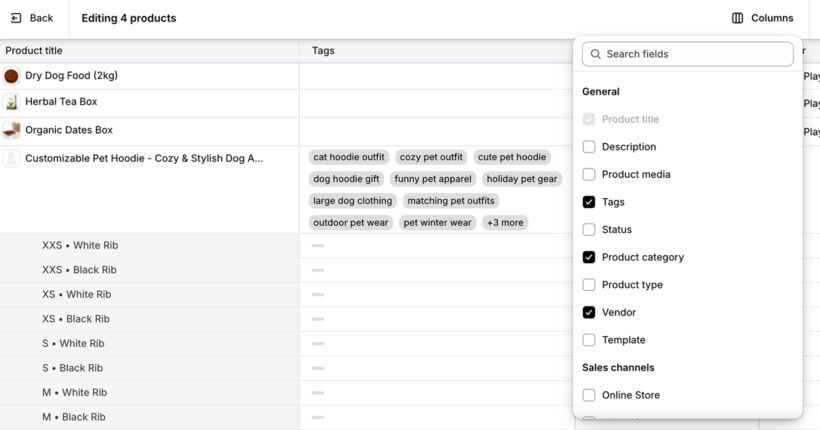Viewport: 820px width, 430px height.
Task: Click the Organic Dates Box title cell
Action: (x=150, y=131)
